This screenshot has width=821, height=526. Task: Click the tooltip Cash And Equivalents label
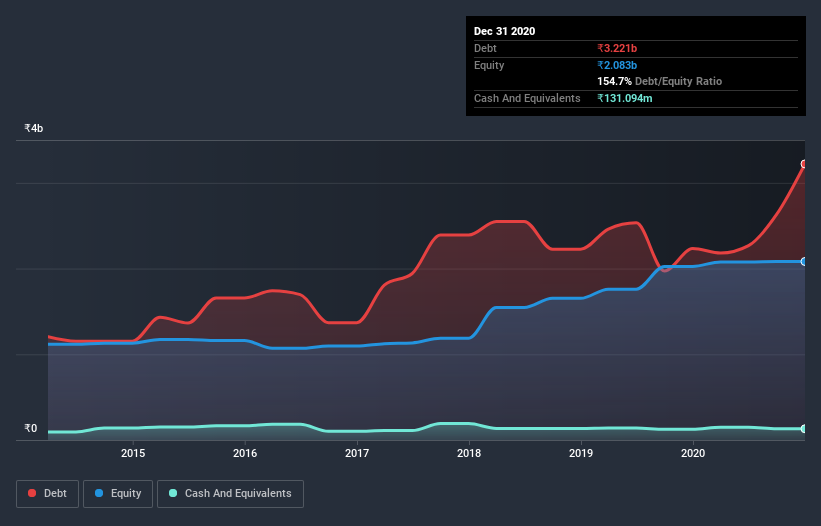[x=527, y=98]
